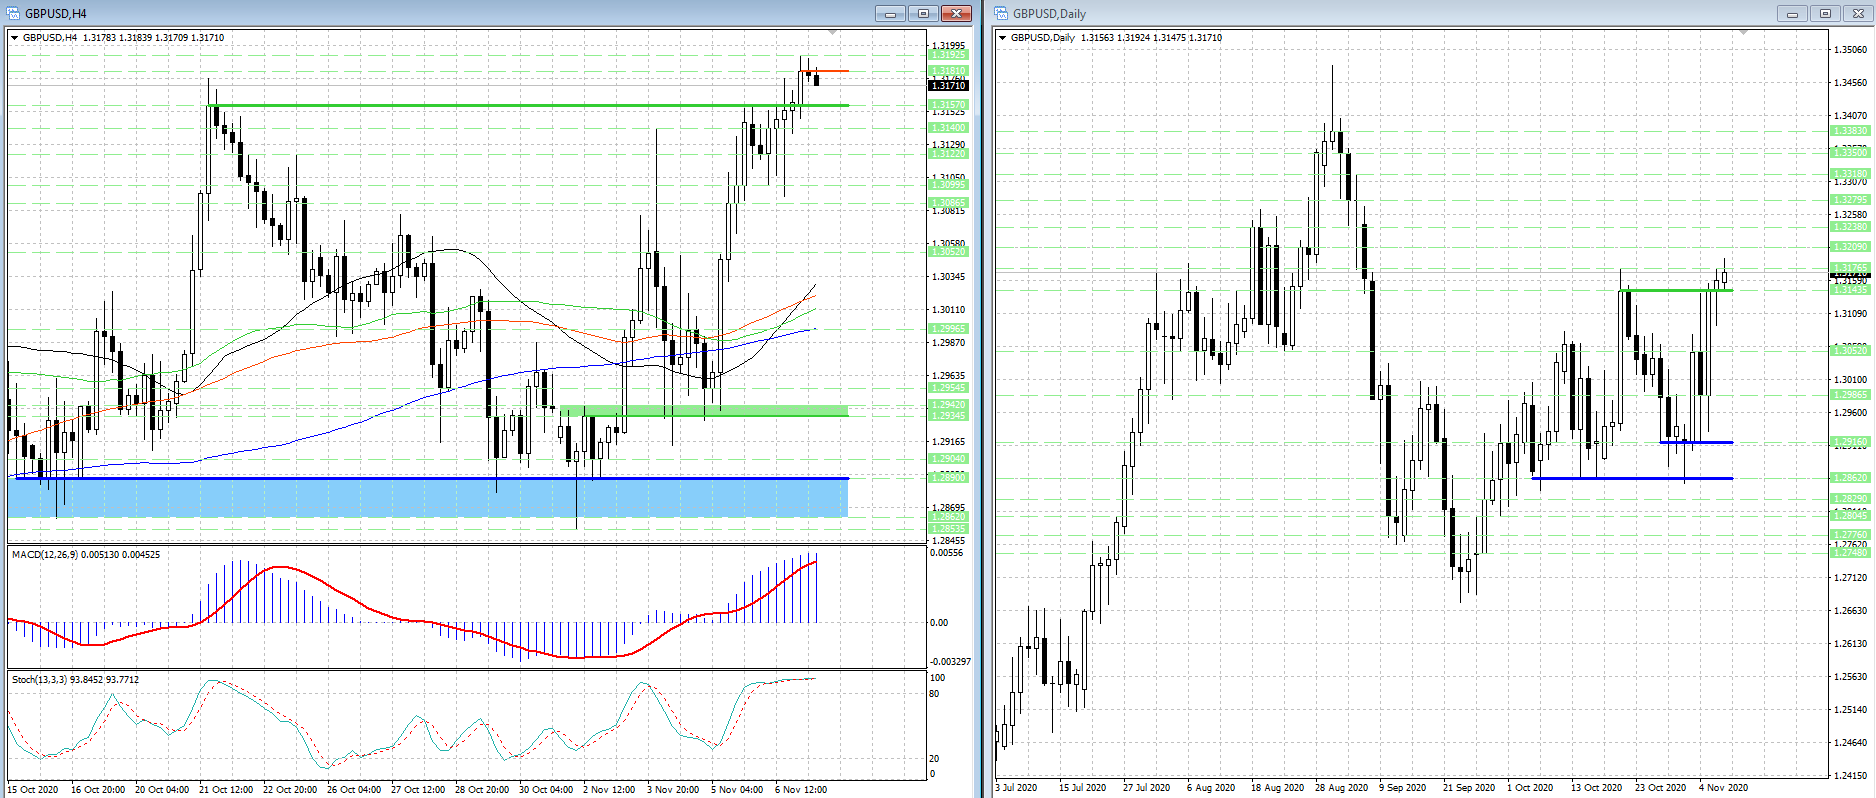Click the red MACD signal line
1876x798 pixels.
[x=412, y=621]
